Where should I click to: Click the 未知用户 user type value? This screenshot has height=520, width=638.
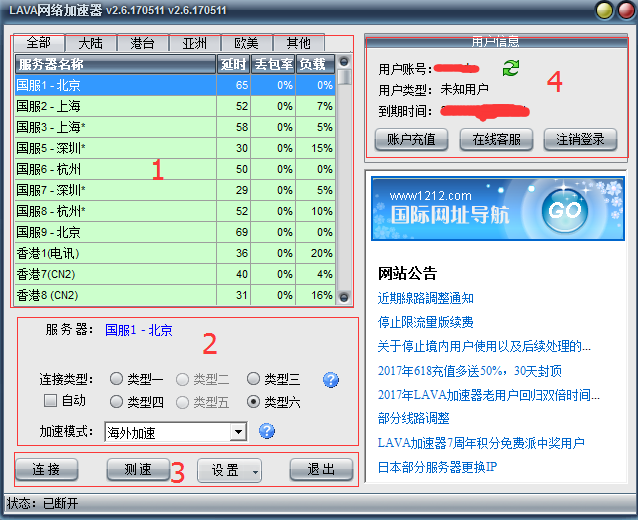(464, 89)
